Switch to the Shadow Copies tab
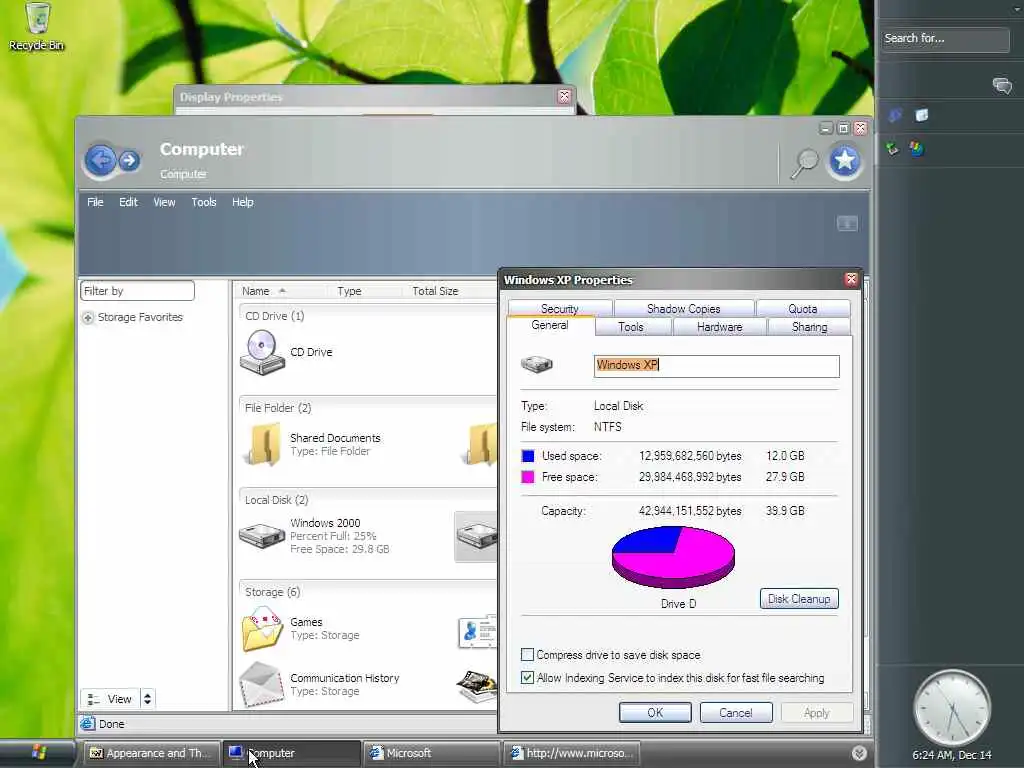The width and height of the screenshot is (1024, 768). 684,308
